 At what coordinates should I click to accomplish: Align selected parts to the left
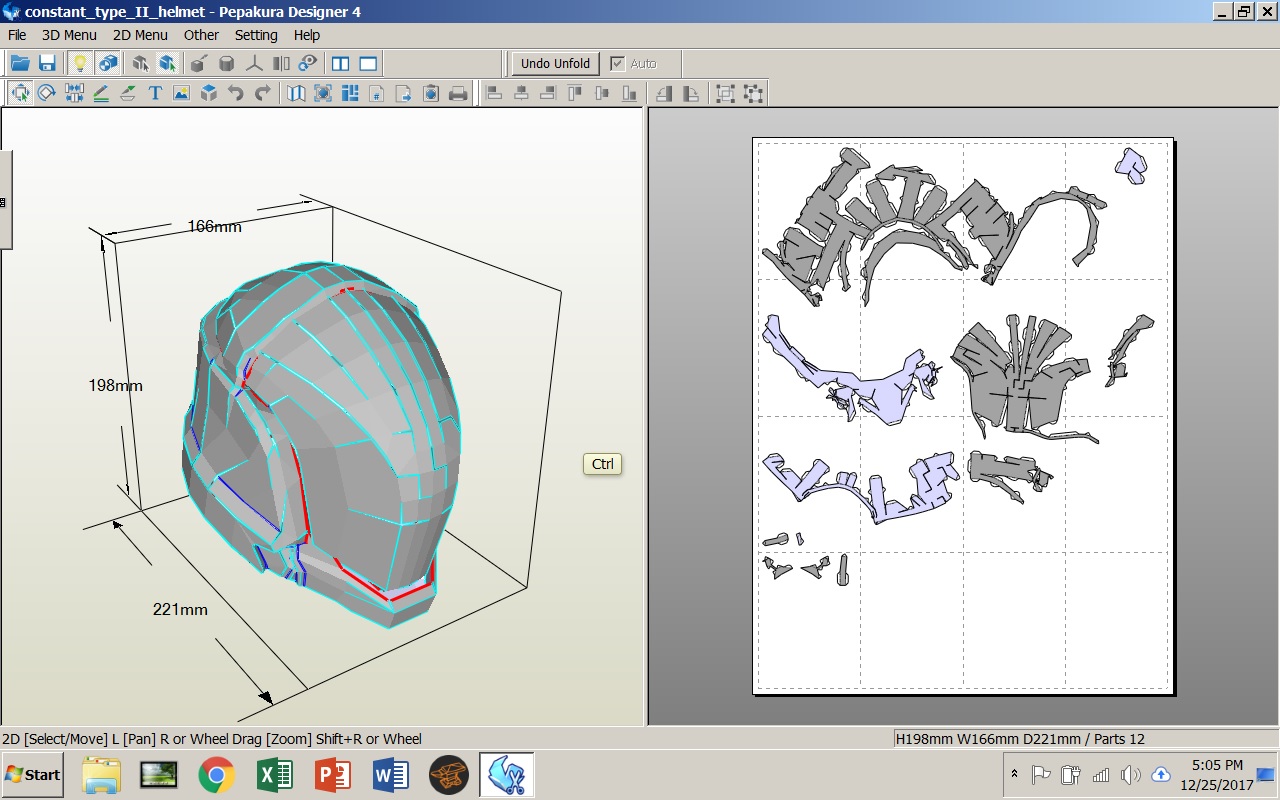493,93
